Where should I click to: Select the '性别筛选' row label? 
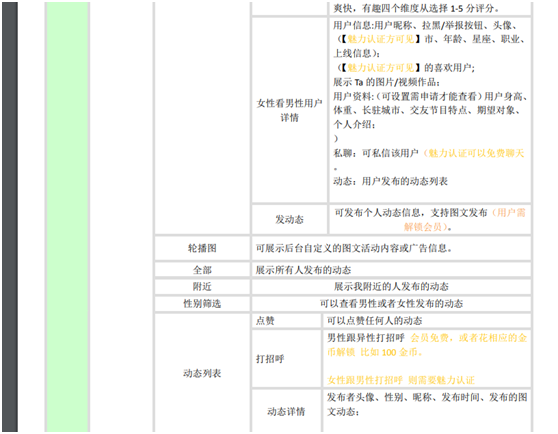point(202,304)
